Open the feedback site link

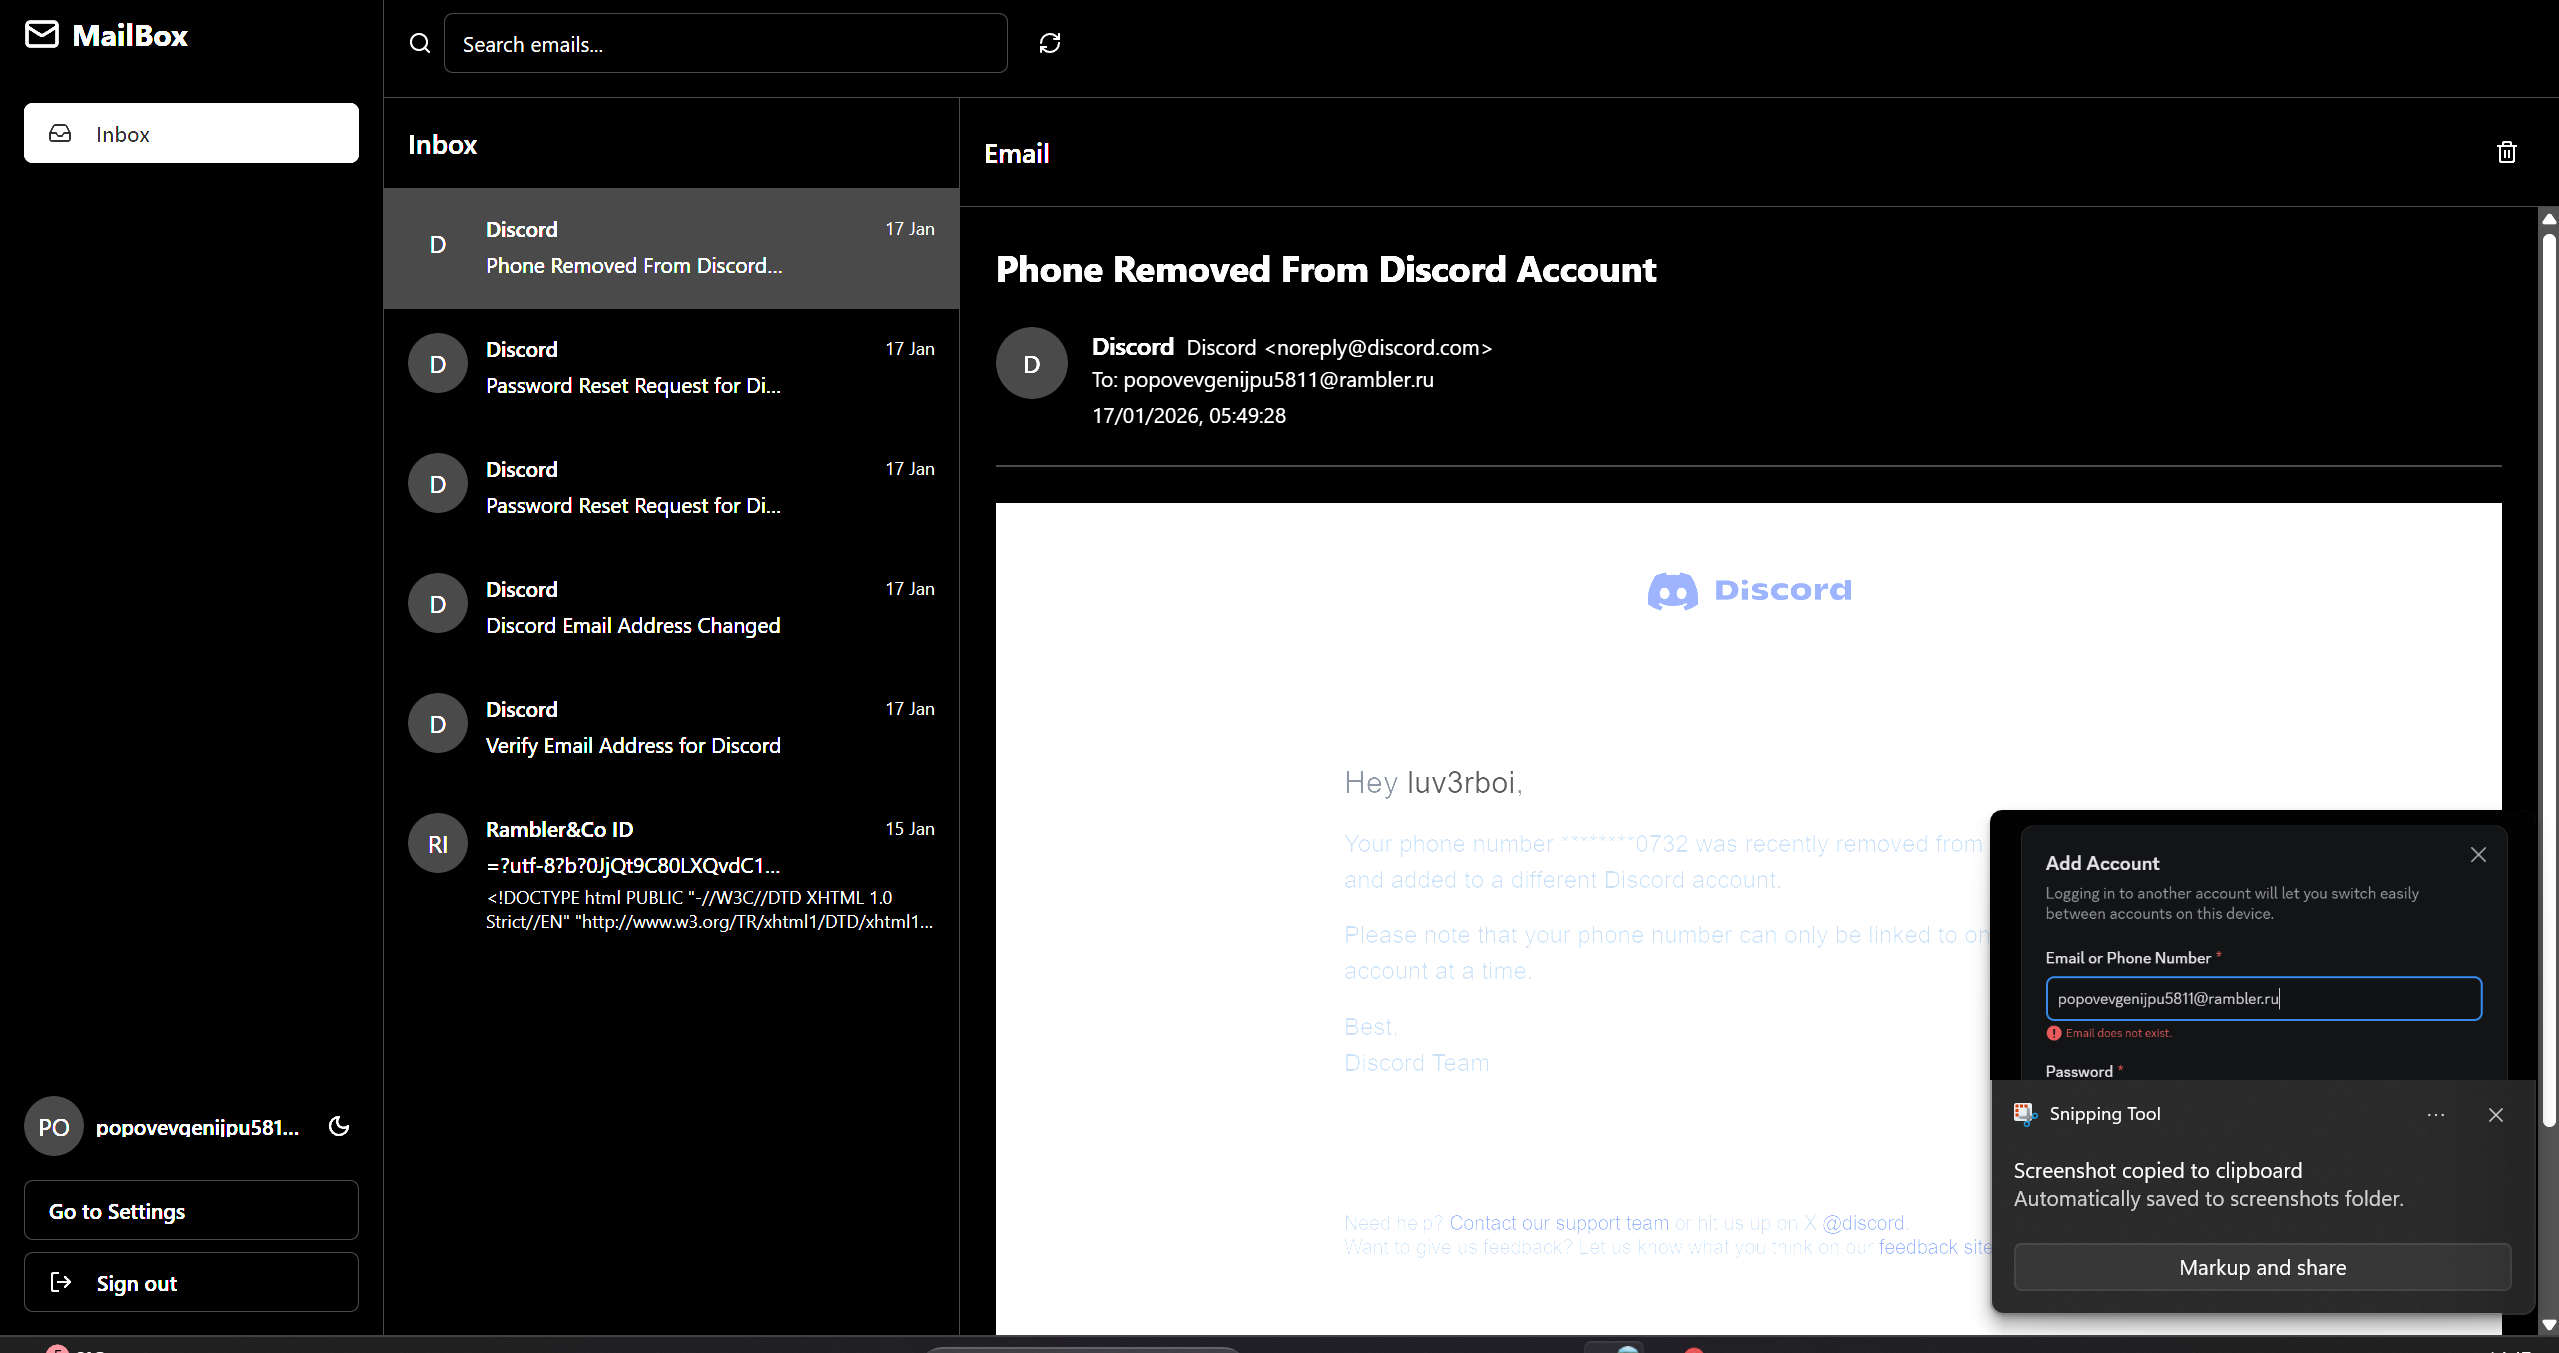point(1935,1247)
